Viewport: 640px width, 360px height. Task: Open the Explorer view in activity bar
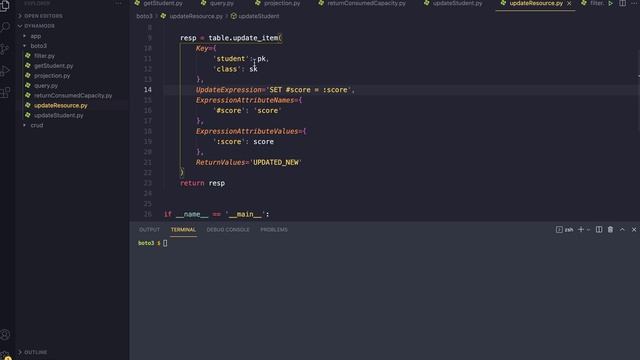click(x=4, y=6)
